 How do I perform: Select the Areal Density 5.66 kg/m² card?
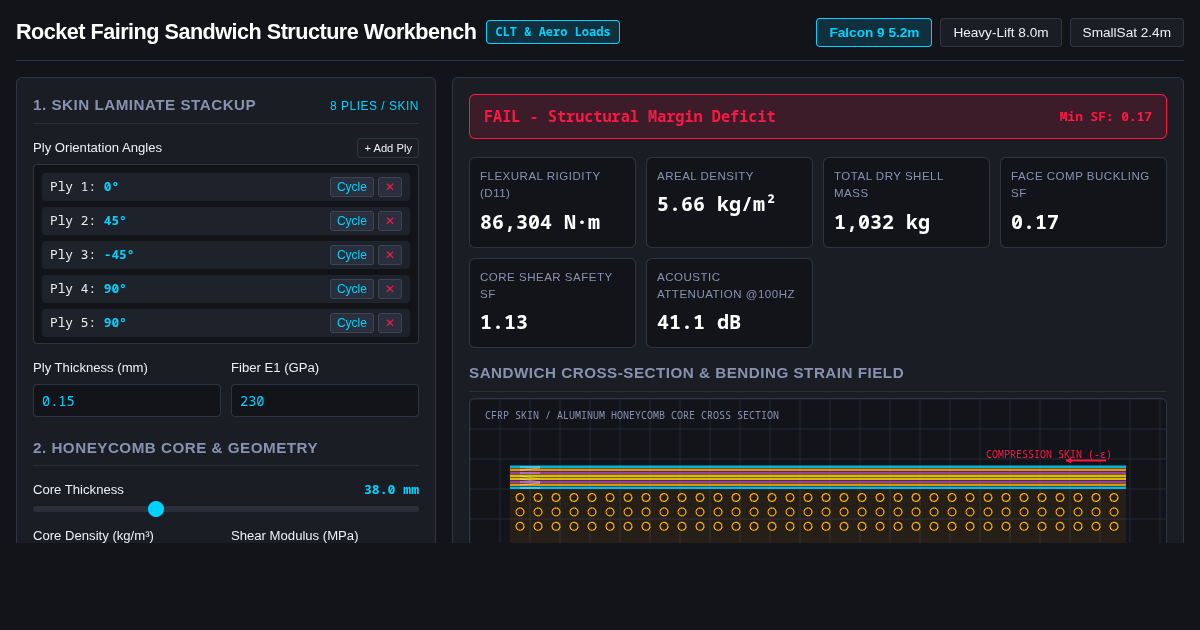coord(729,202)
